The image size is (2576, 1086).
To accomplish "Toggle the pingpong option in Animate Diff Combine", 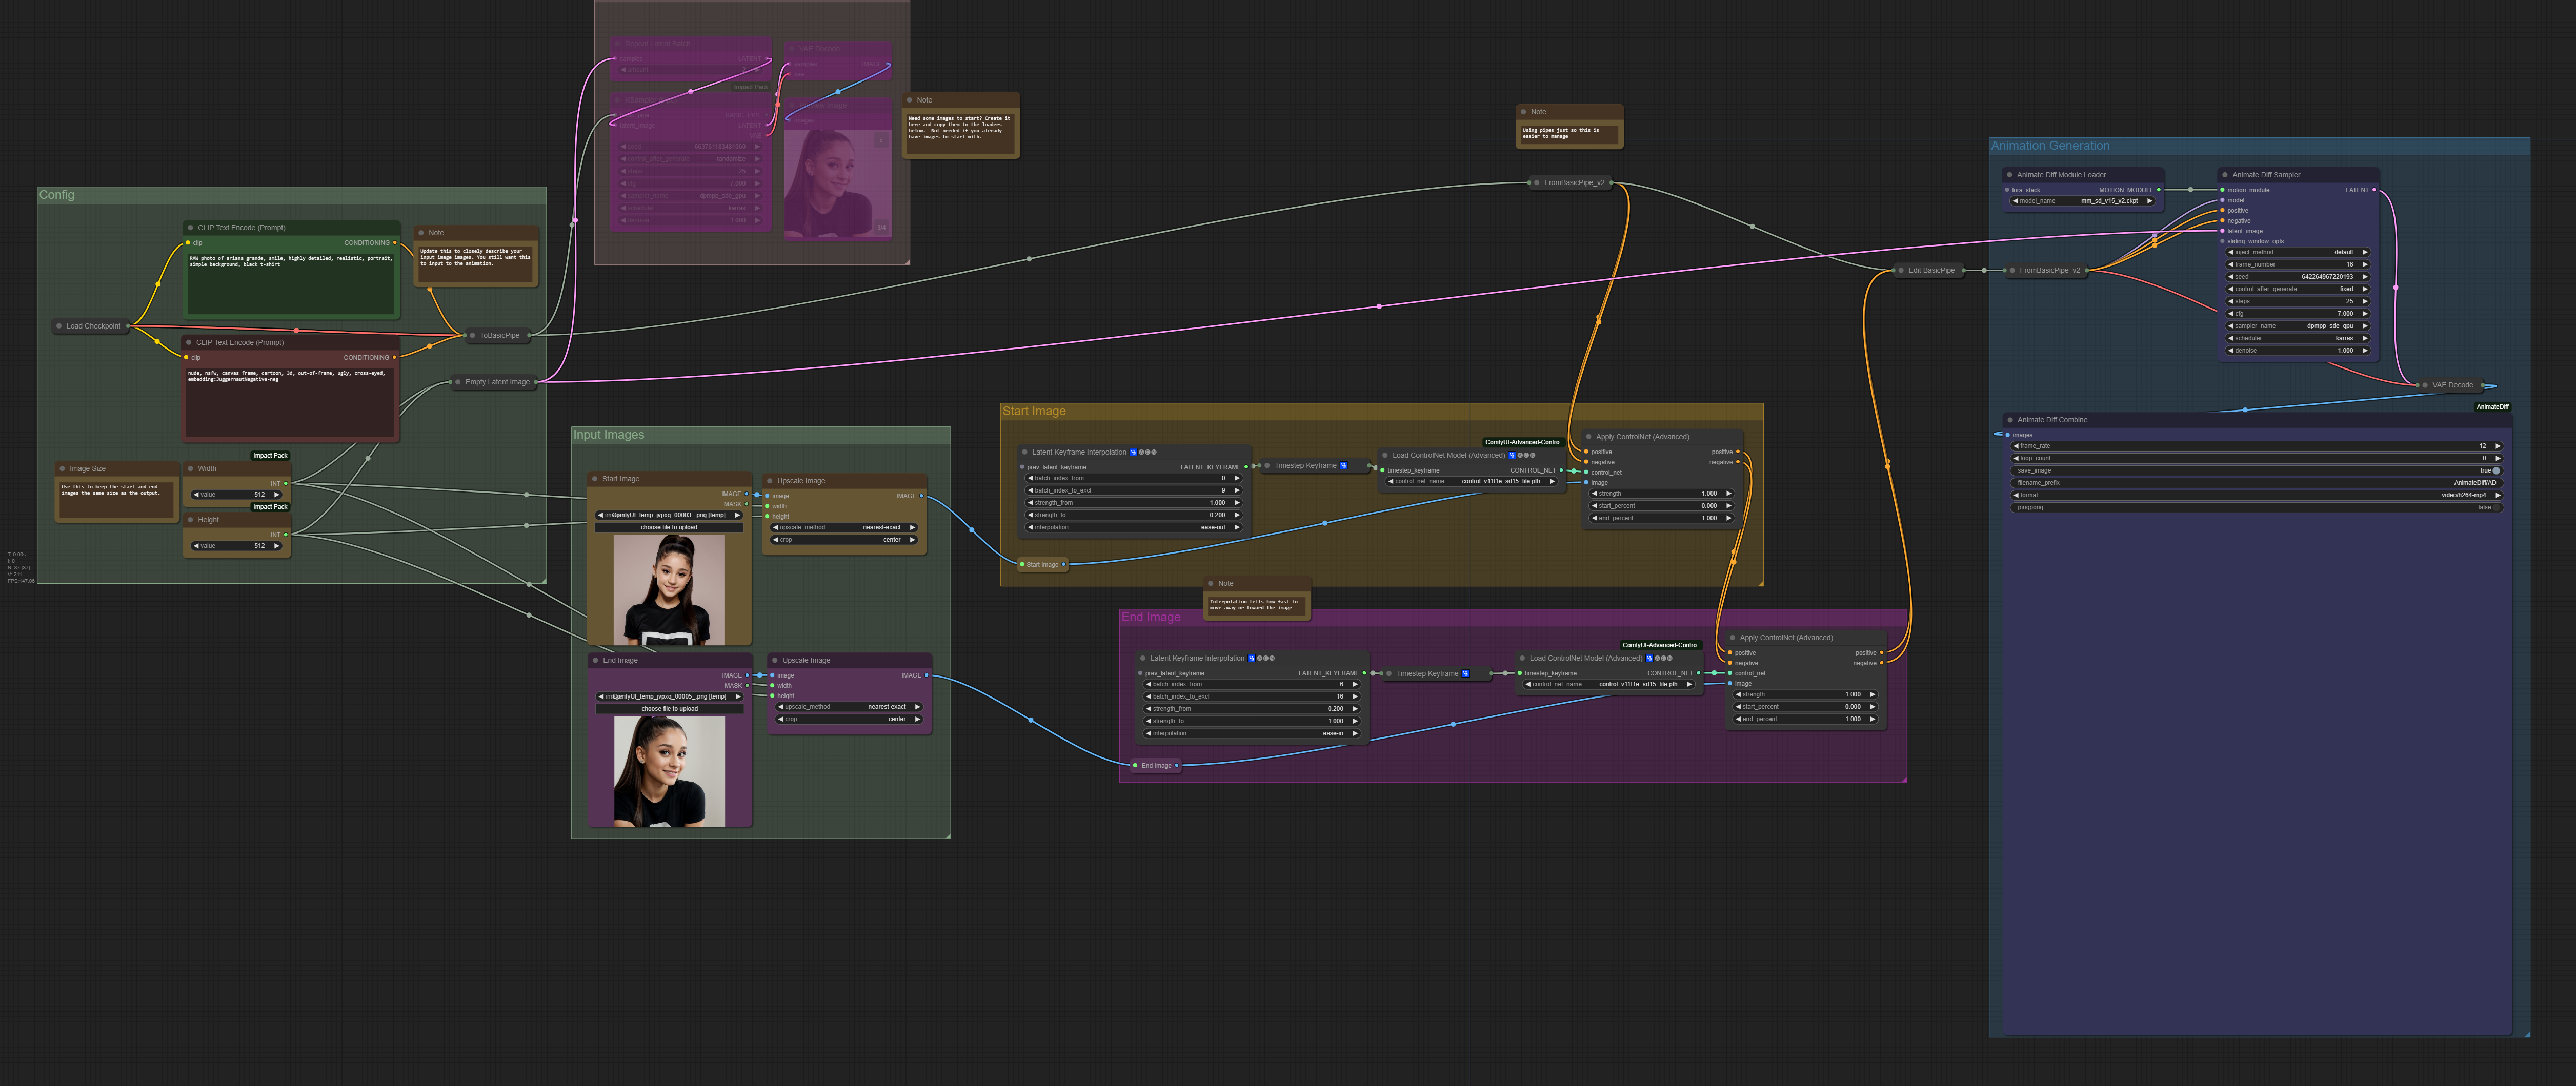I will (2495, 508).
